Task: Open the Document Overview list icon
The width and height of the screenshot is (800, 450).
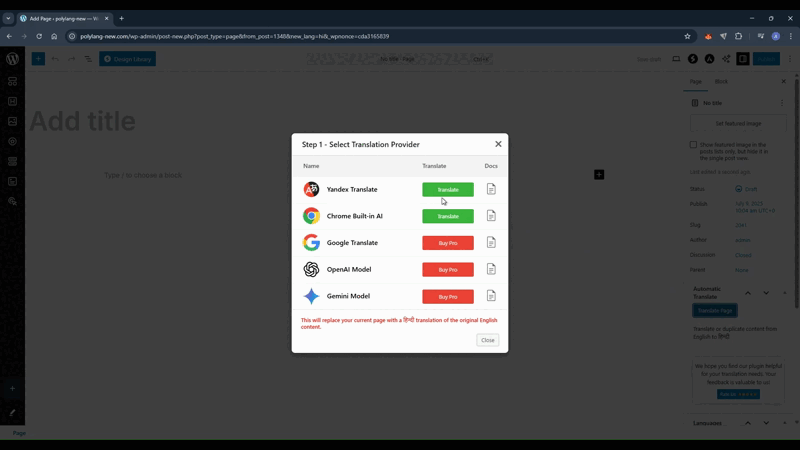Action: click(88, 59)
